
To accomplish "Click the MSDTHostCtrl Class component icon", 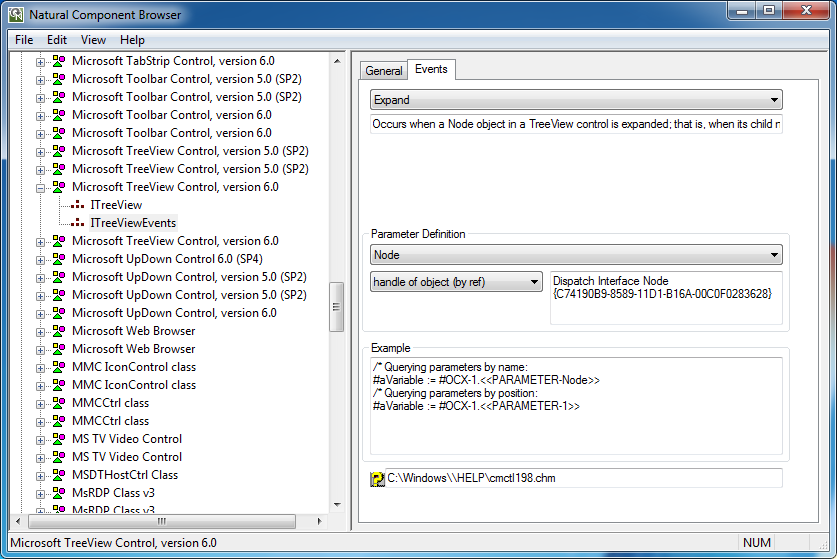I will coord(59,475).
